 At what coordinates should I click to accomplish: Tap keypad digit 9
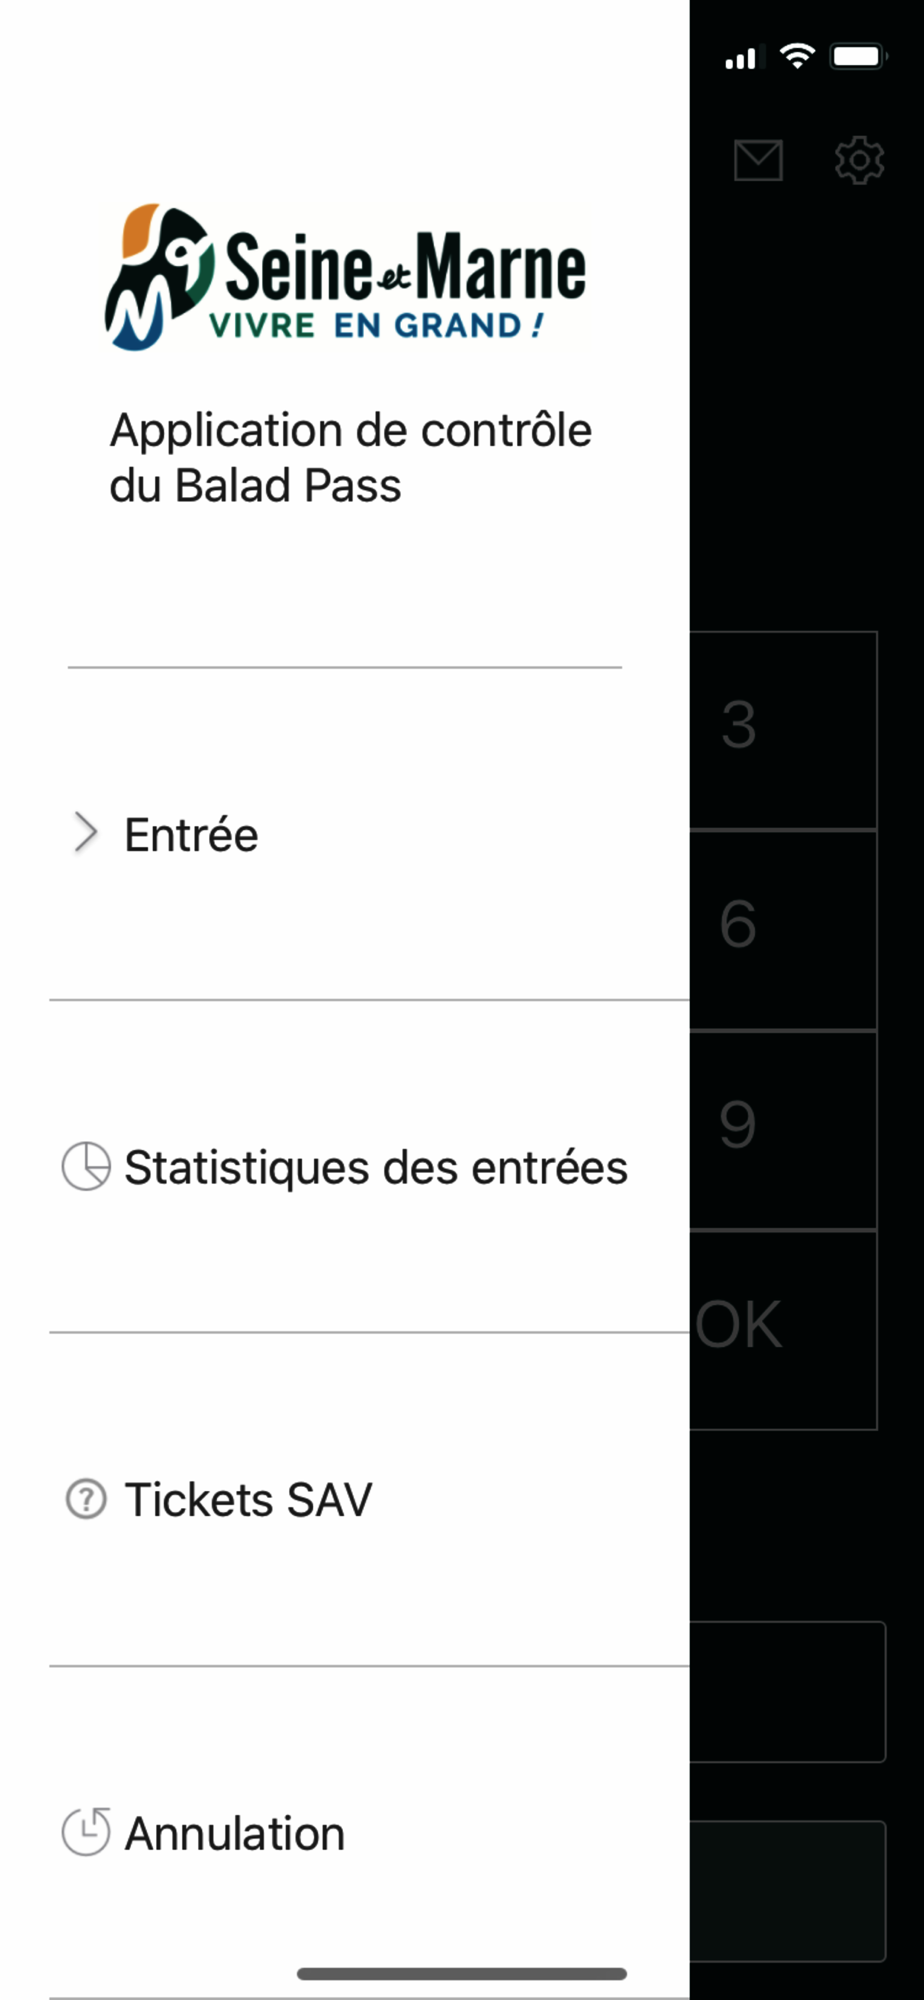pos(783,1130)
